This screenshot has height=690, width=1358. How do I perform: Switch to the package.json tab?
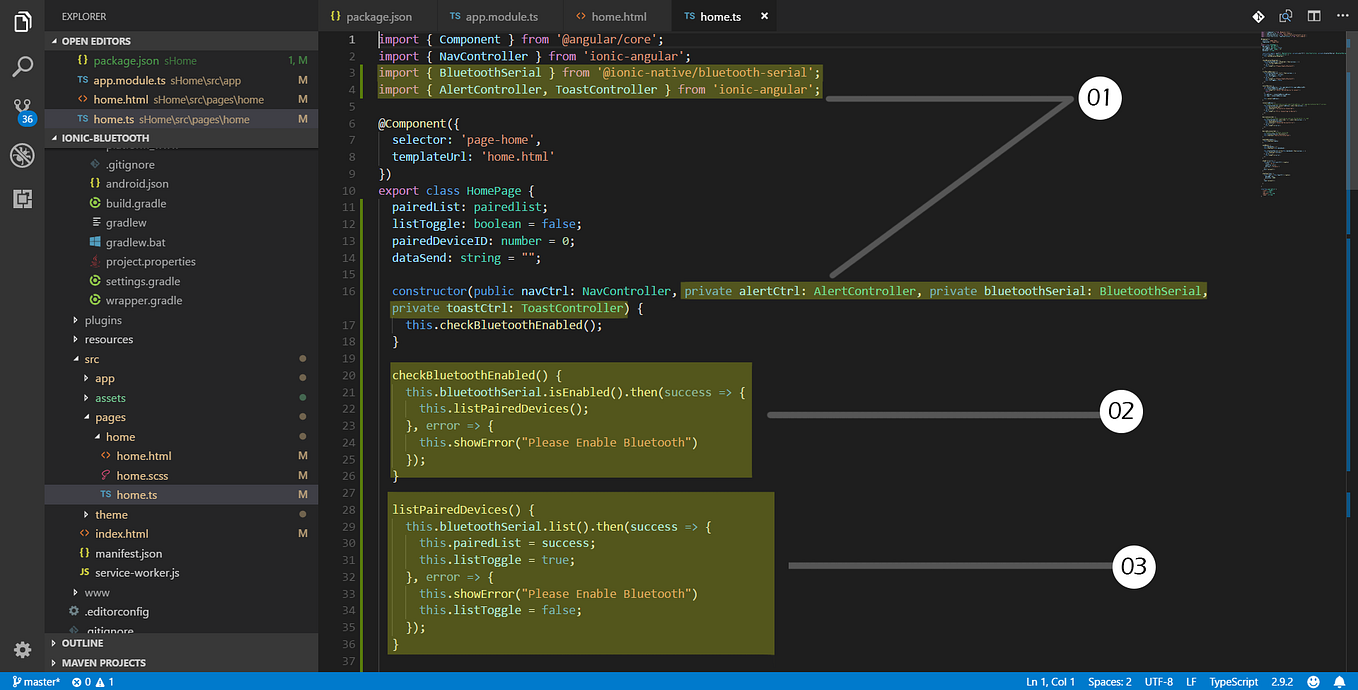pyautogui.click(x=371, y=17)
